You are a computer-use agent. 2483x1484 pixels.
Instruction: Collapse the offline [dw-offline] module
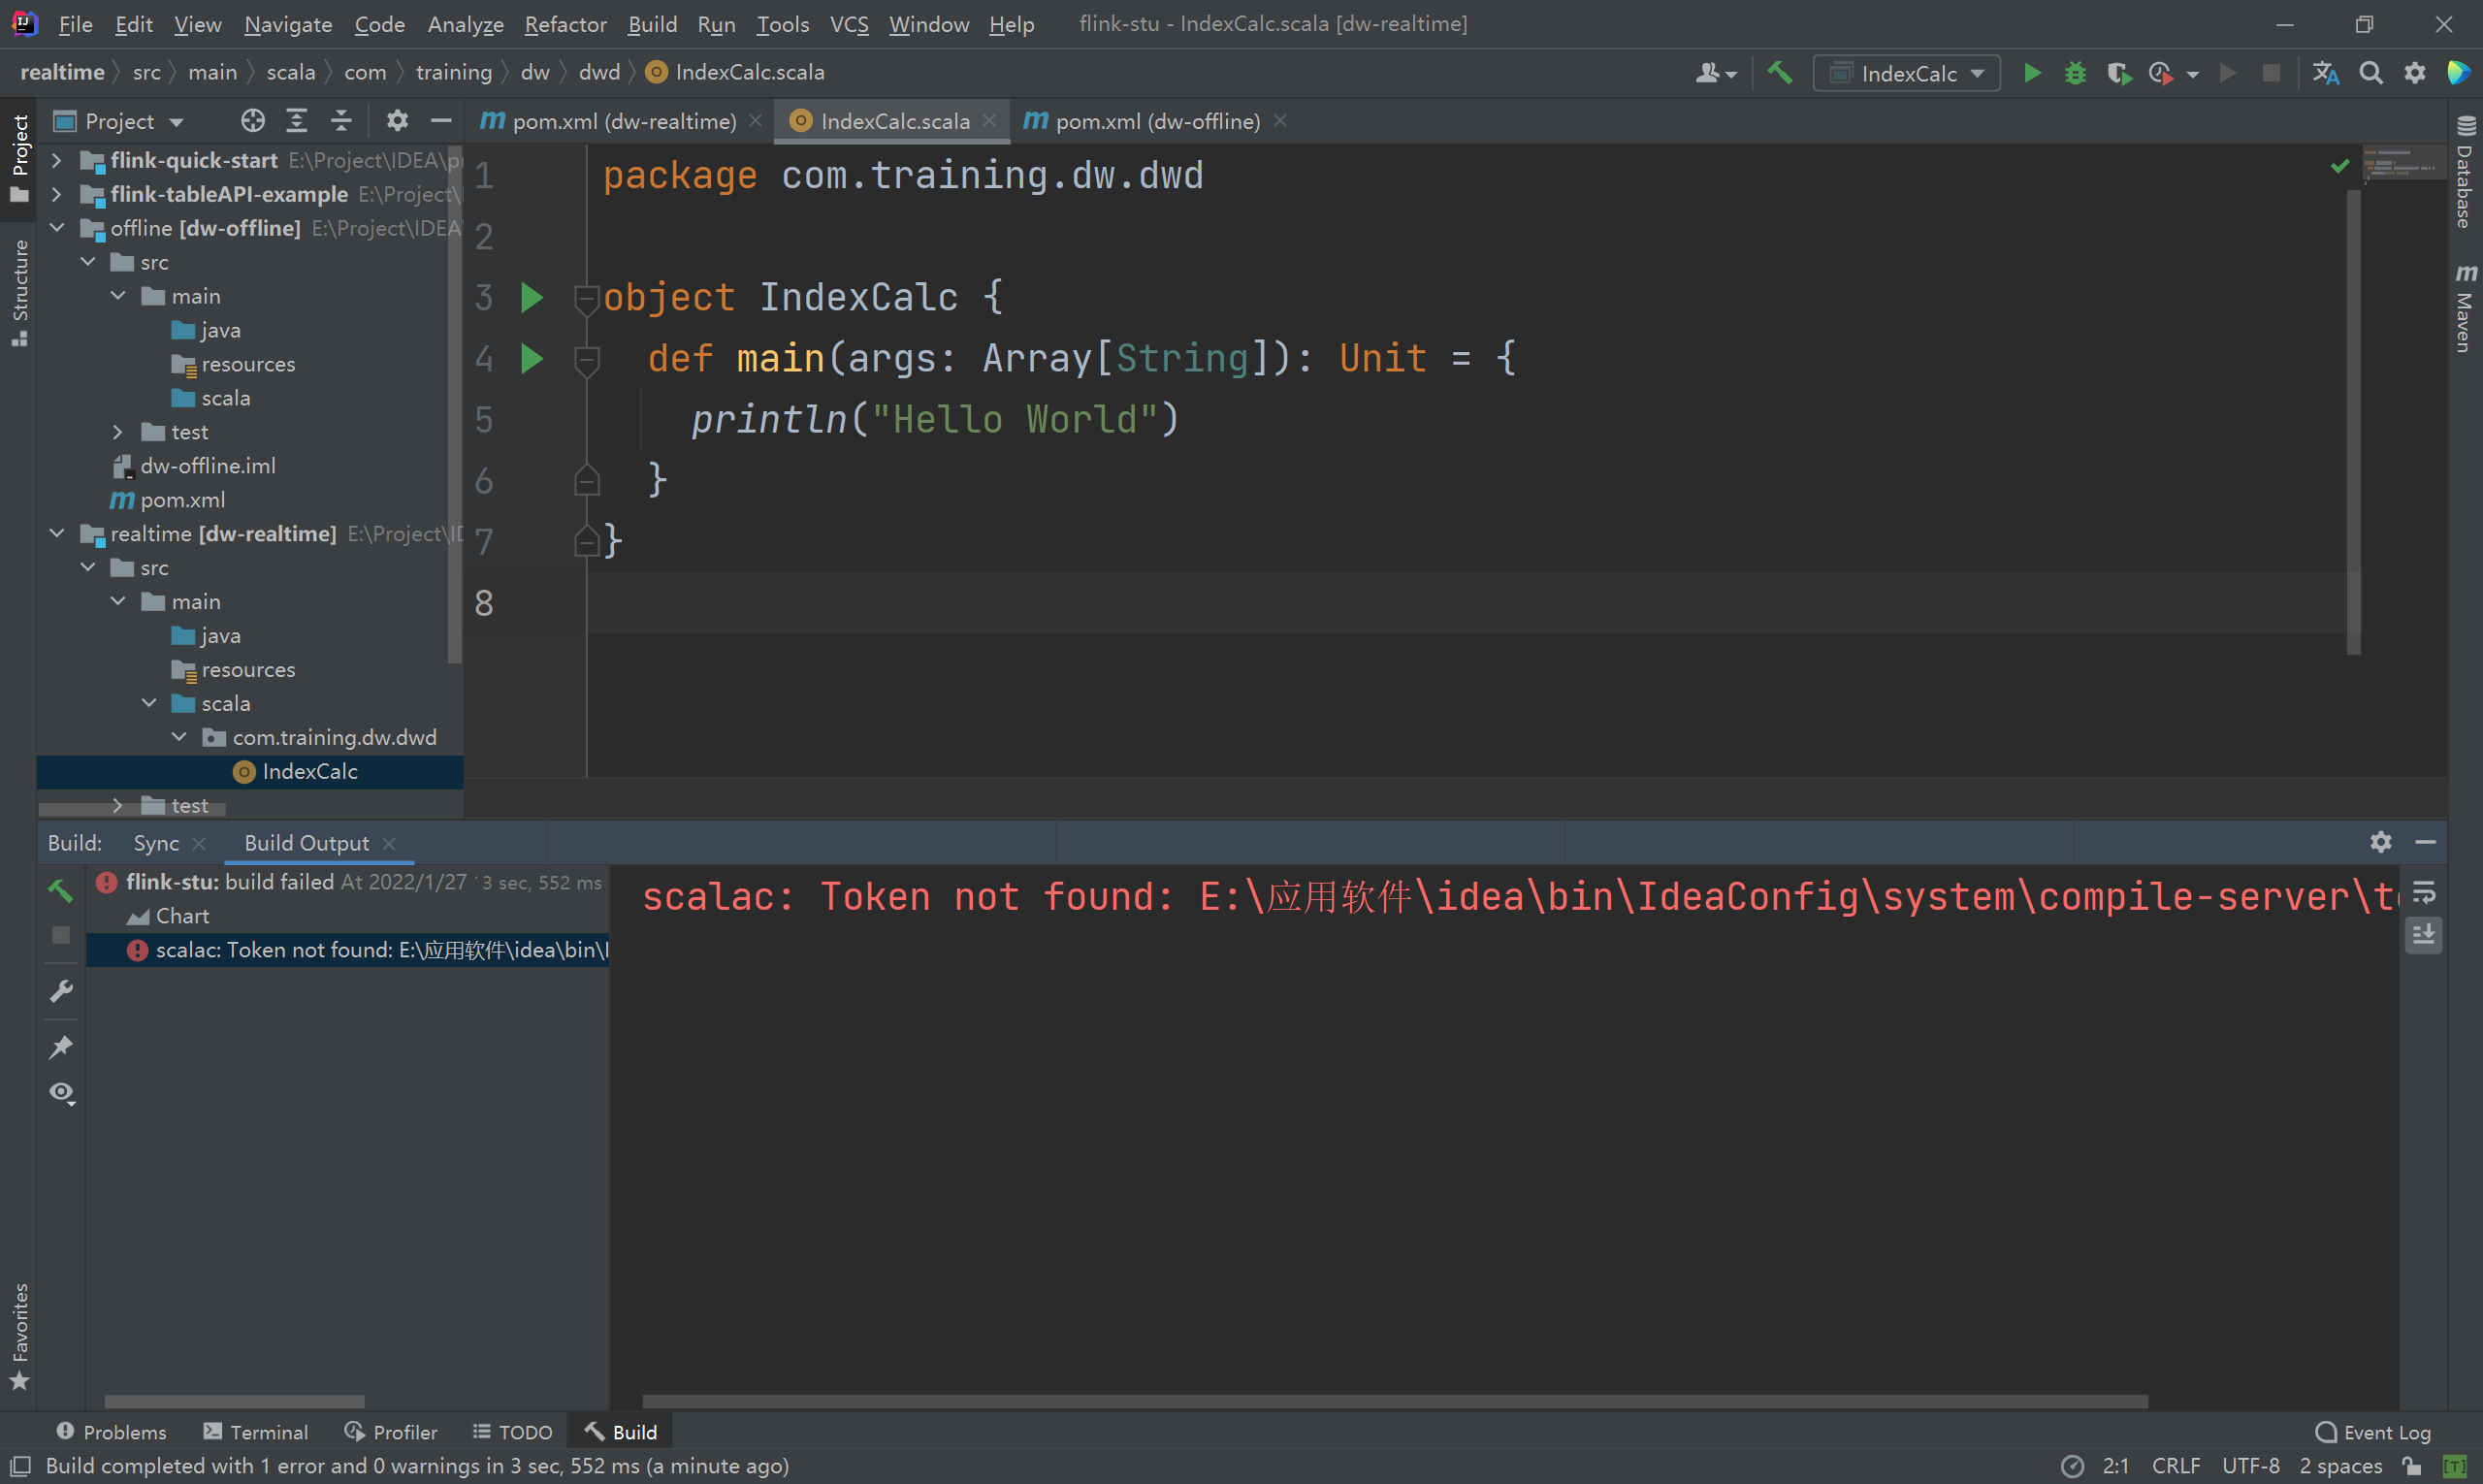57,228
